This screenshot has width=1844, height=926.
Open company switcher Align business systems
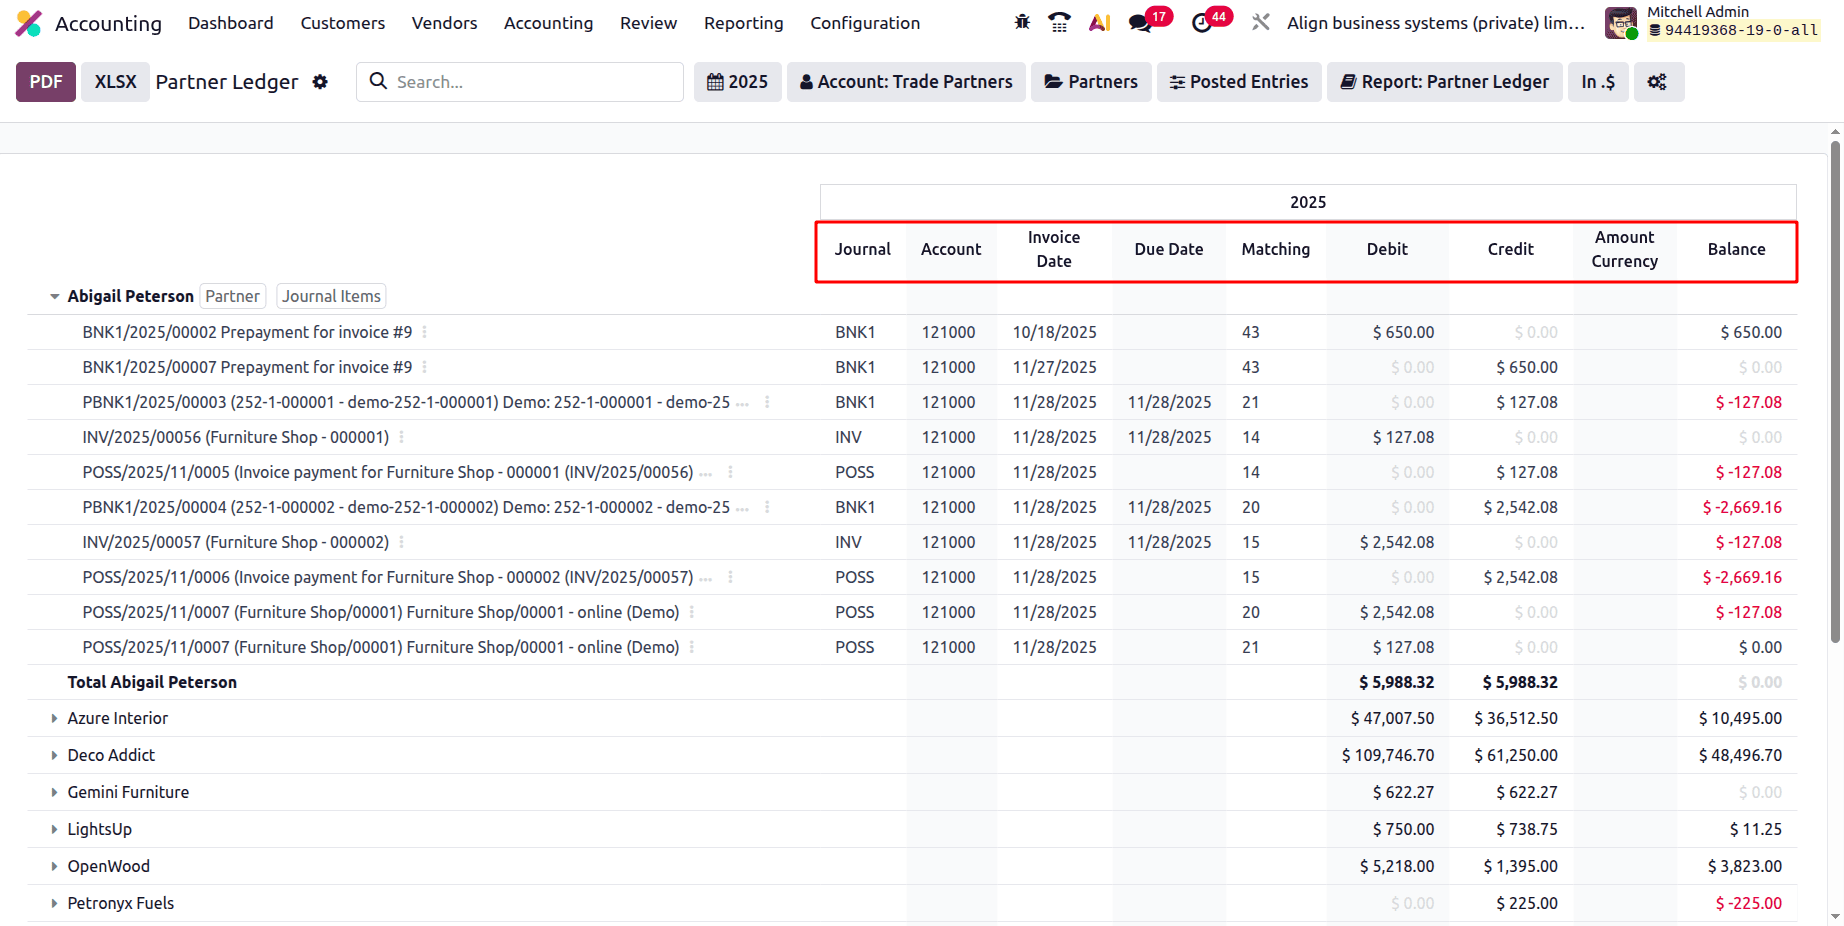tap(1436, 23)
